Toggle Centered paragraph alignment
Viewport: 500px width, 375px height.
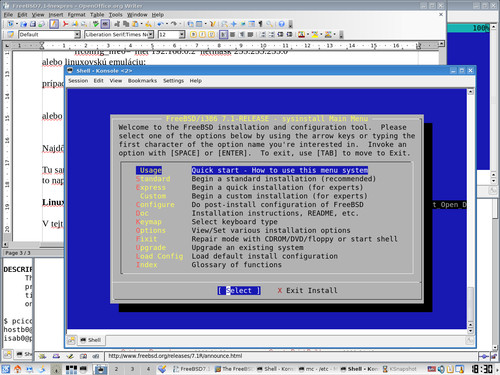point(232,34)
